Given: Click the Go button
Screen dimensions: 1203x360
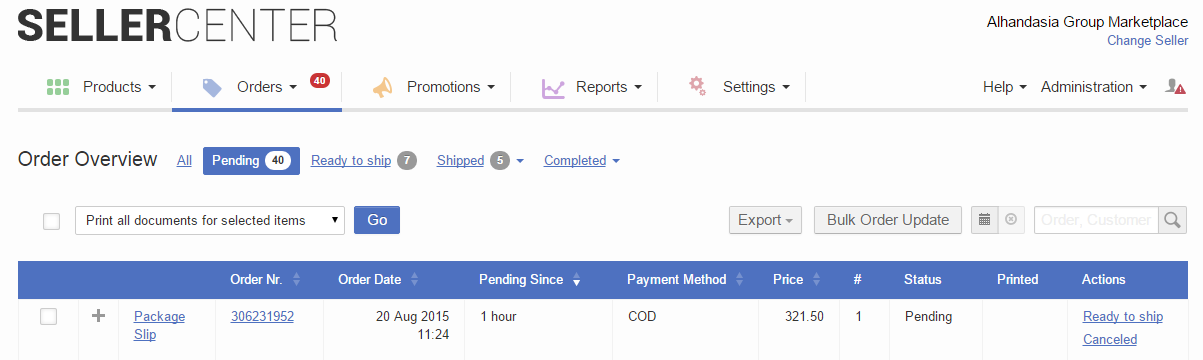Looking at the screenshot, I should click(377, 220).
